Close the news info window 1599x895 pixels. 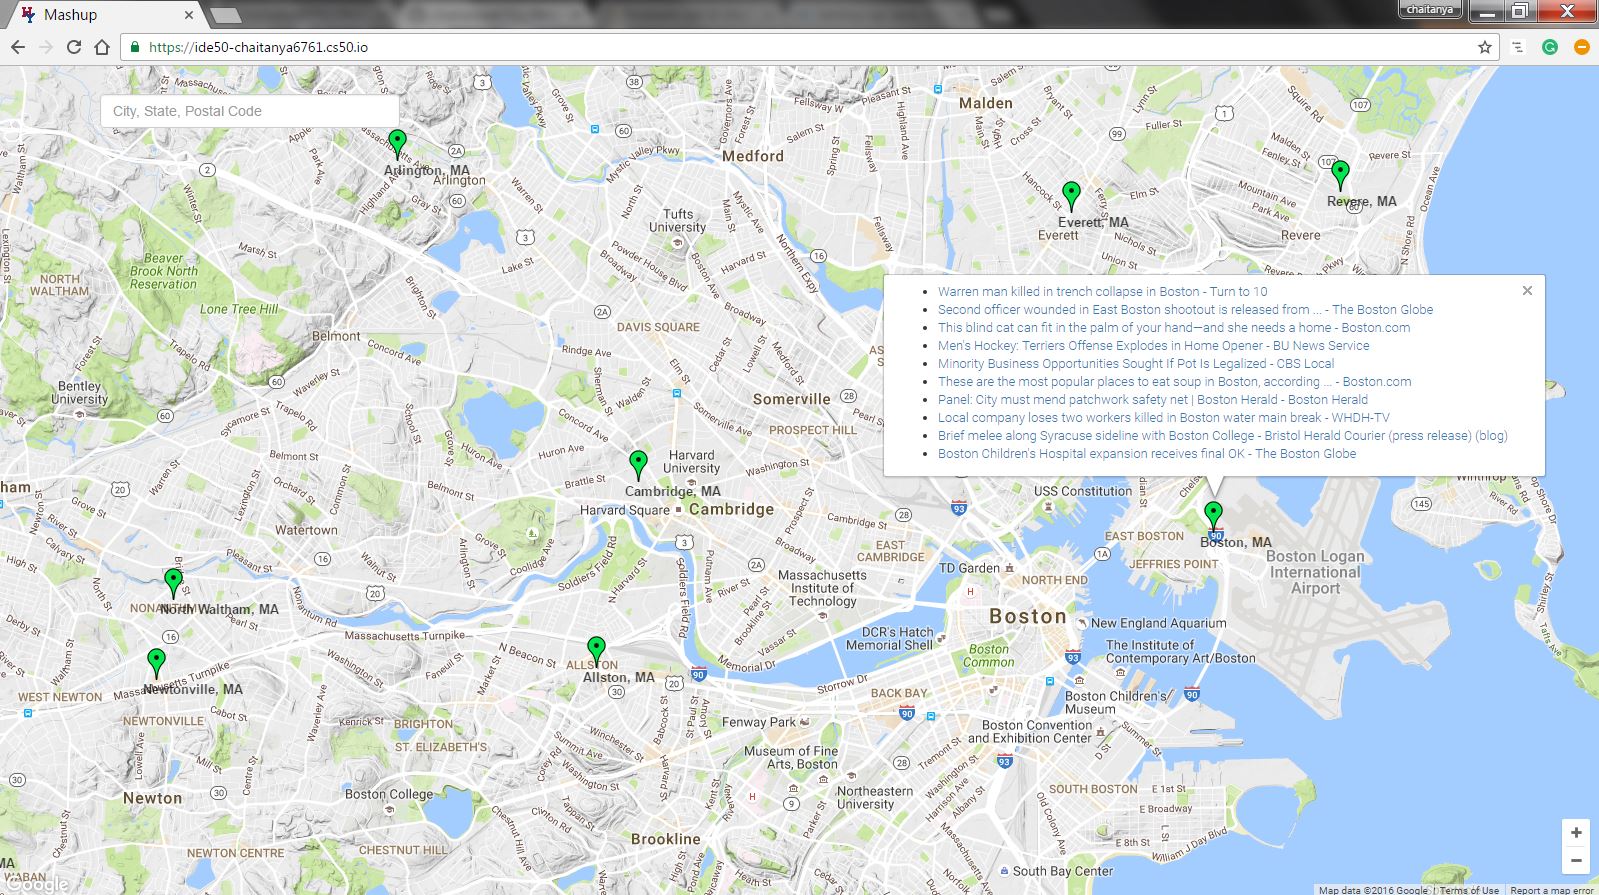click(1527, 290)
